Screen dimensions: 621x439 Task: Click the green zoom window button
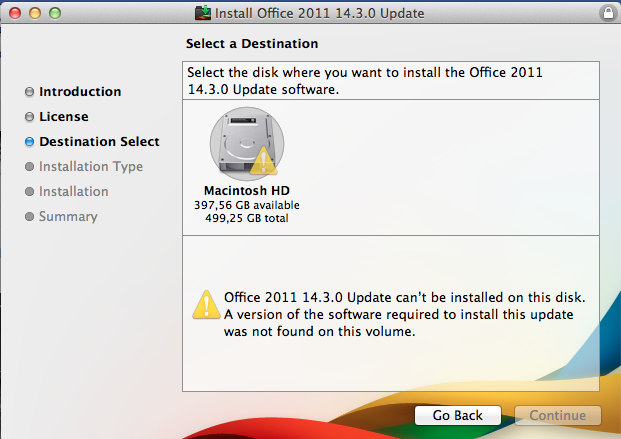[55, 13]
